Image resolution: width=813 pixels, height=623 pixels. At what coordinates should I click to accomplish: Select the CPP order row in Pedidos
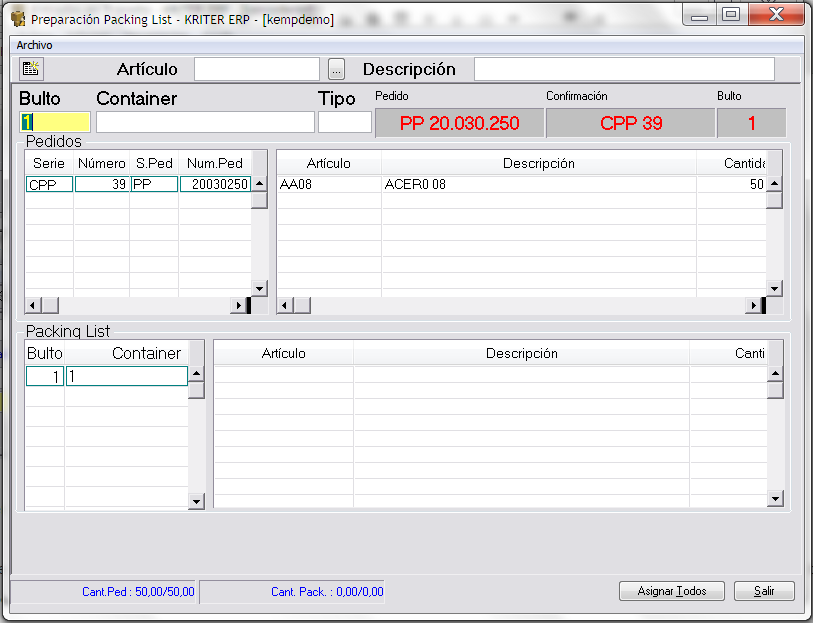tap(49, 185)
